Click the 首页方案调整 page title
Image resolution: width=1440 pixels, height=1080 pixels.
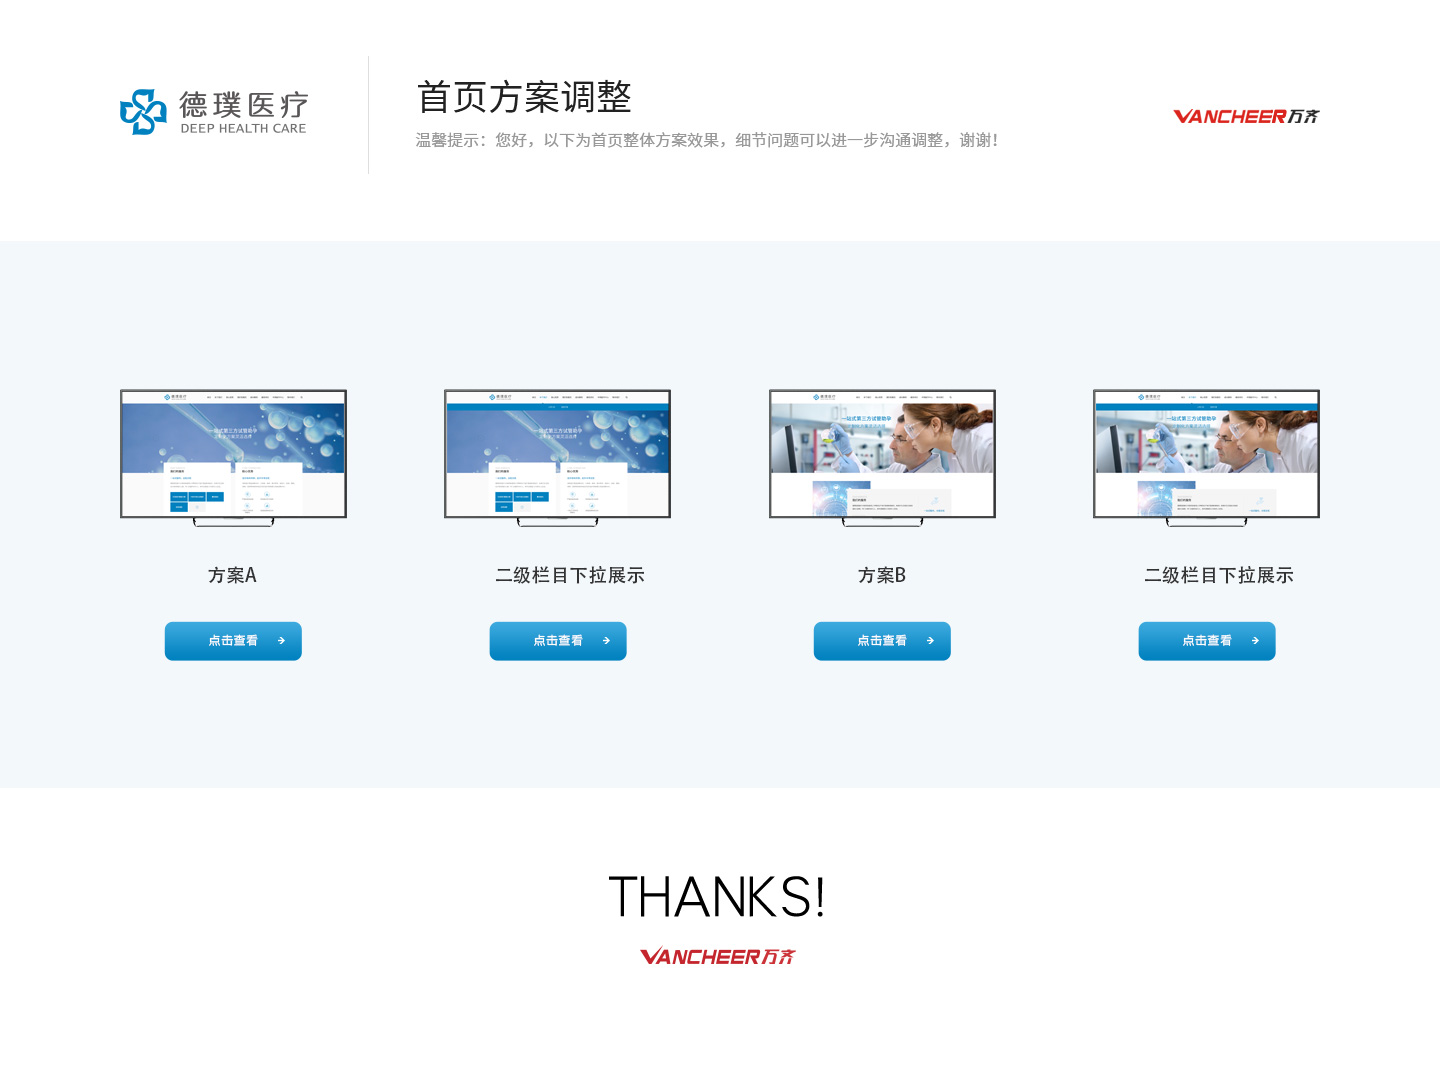click(x=524, y=97)
